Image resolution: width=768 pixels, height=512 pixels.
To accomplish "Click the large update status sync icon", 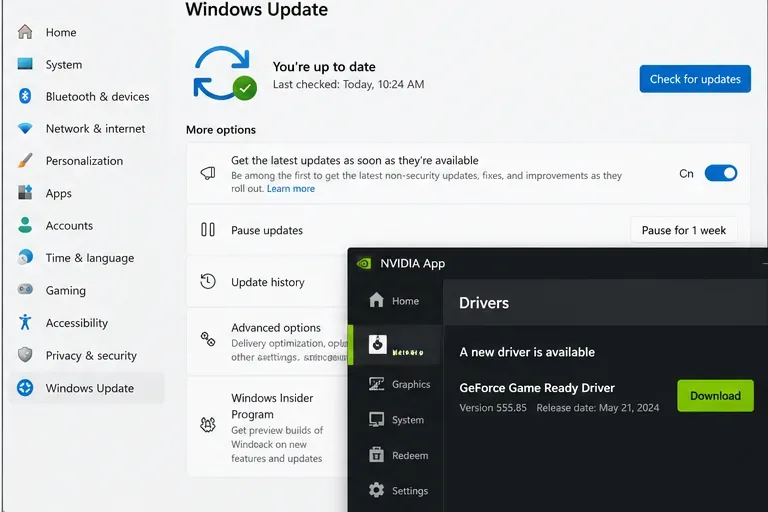I will (225, 73).
